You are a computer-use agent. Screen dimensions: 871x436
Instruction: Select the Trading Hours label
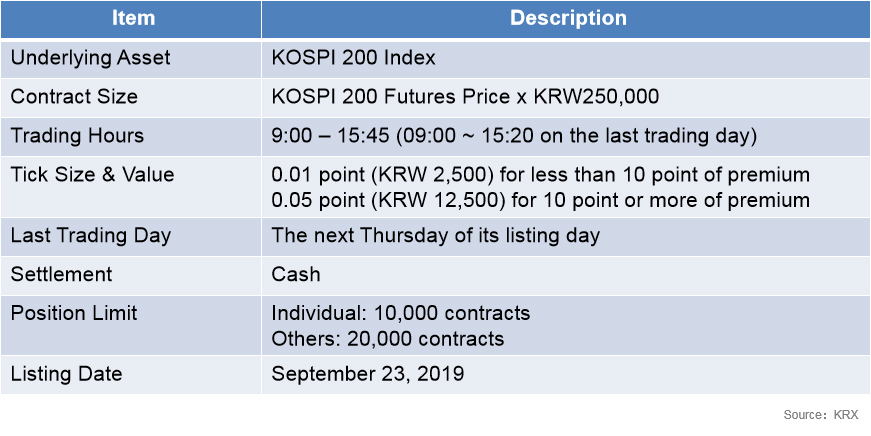[77, 136]
